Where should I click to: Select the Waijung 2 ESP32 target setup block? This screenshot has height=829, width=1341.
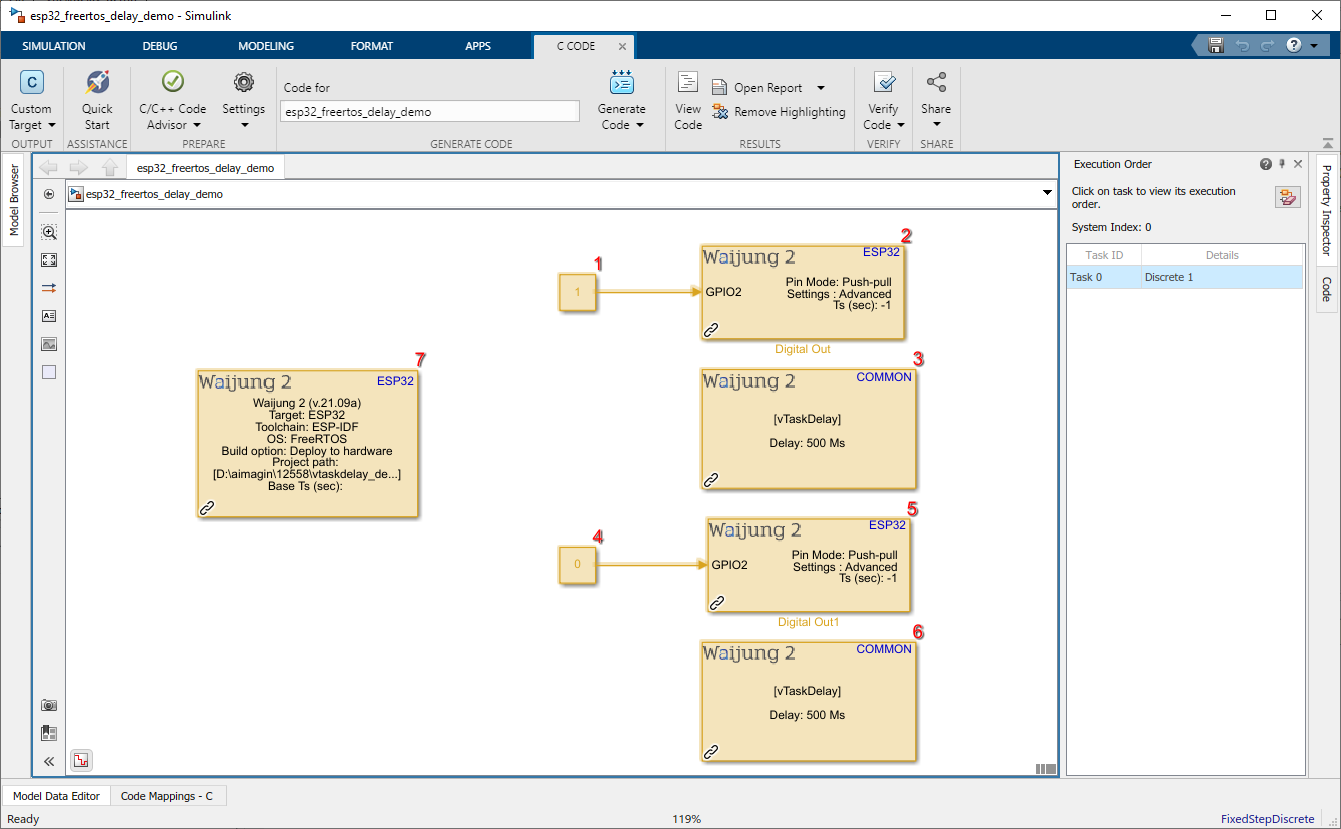[x=307, y=443]
